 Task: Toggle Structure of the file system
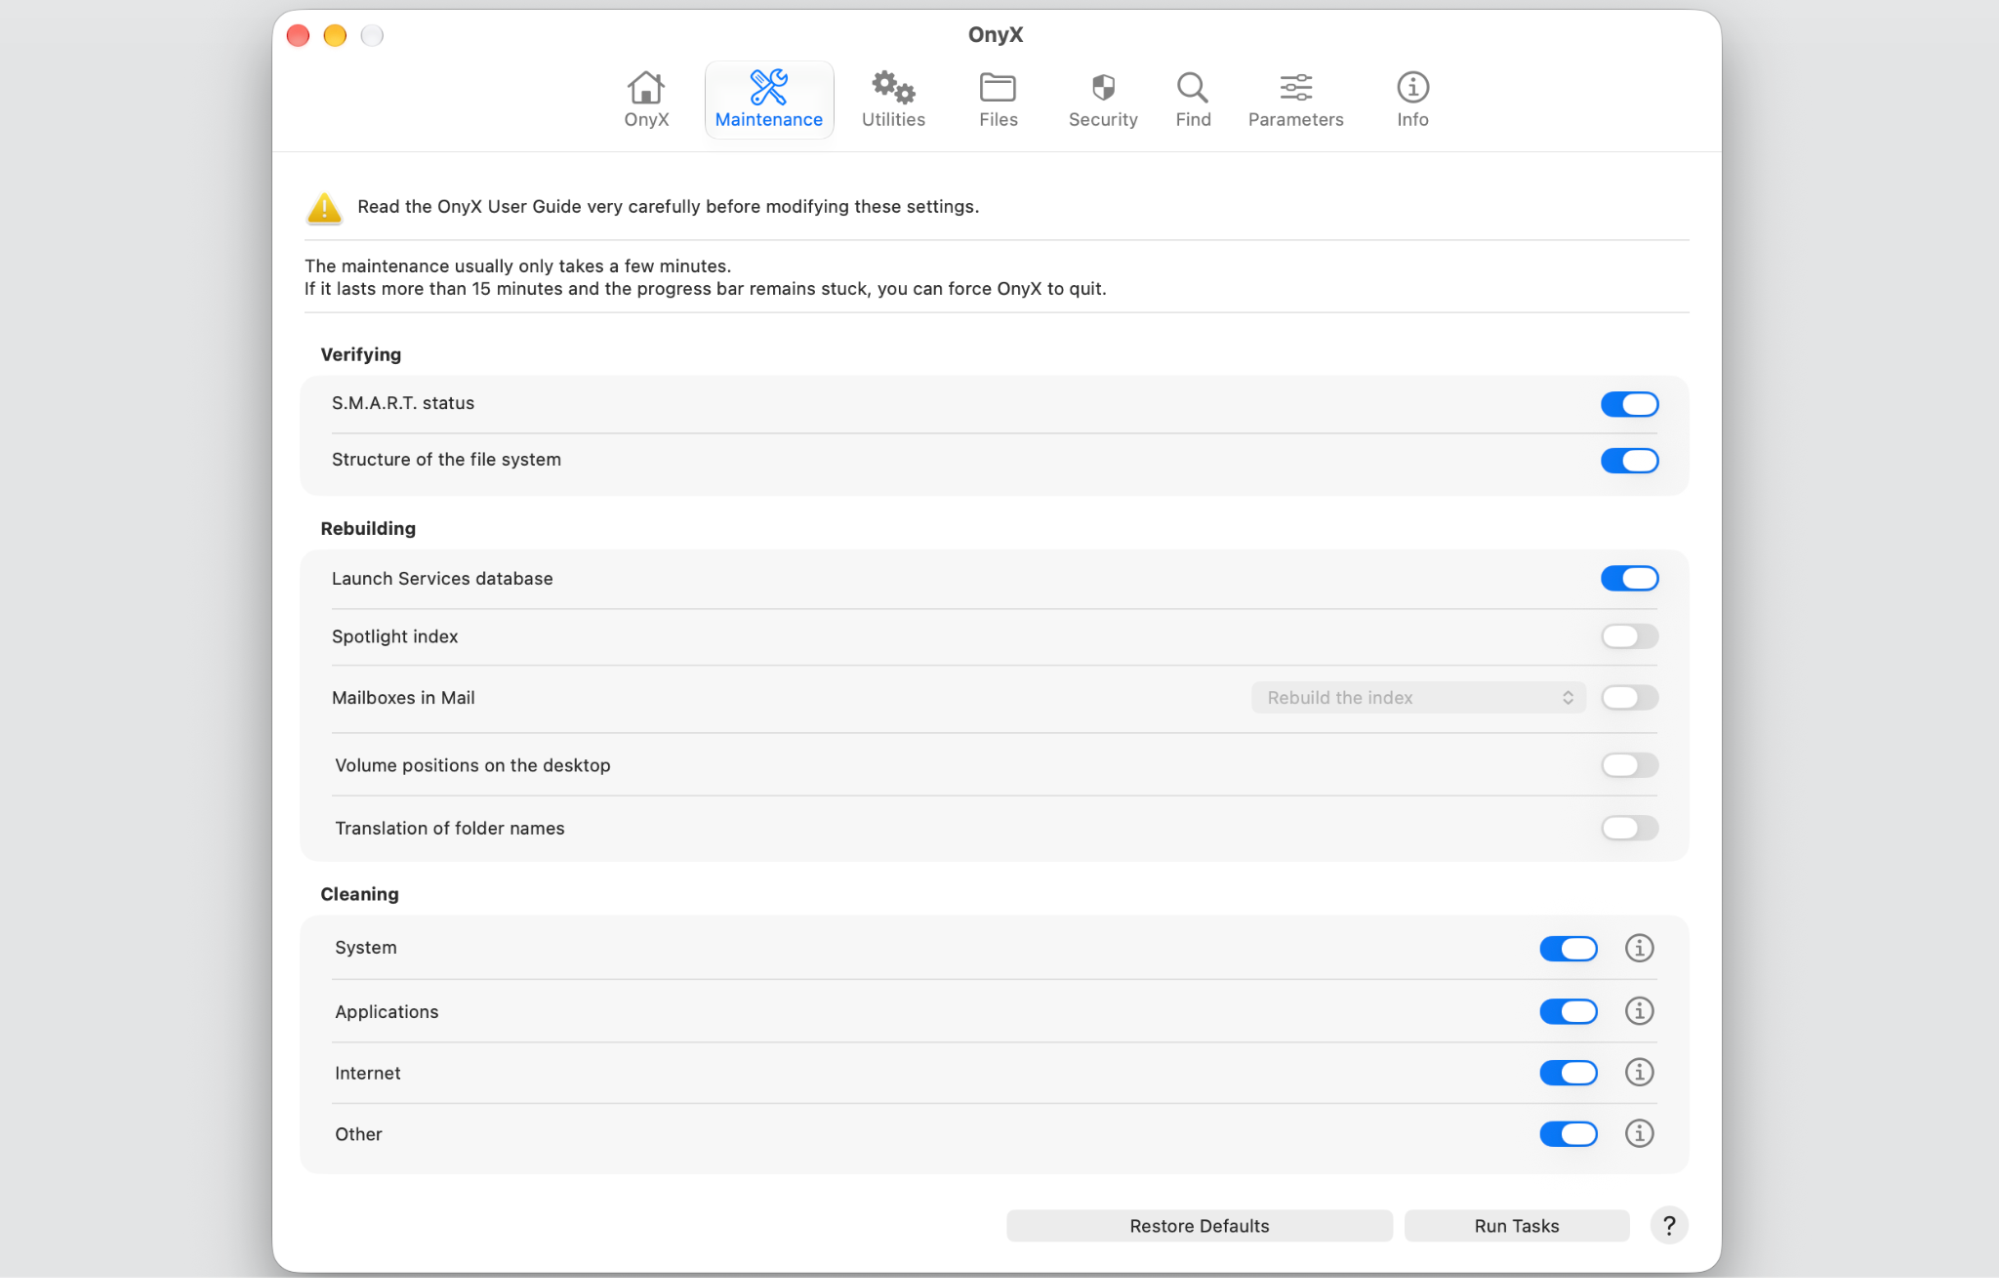1629,460
